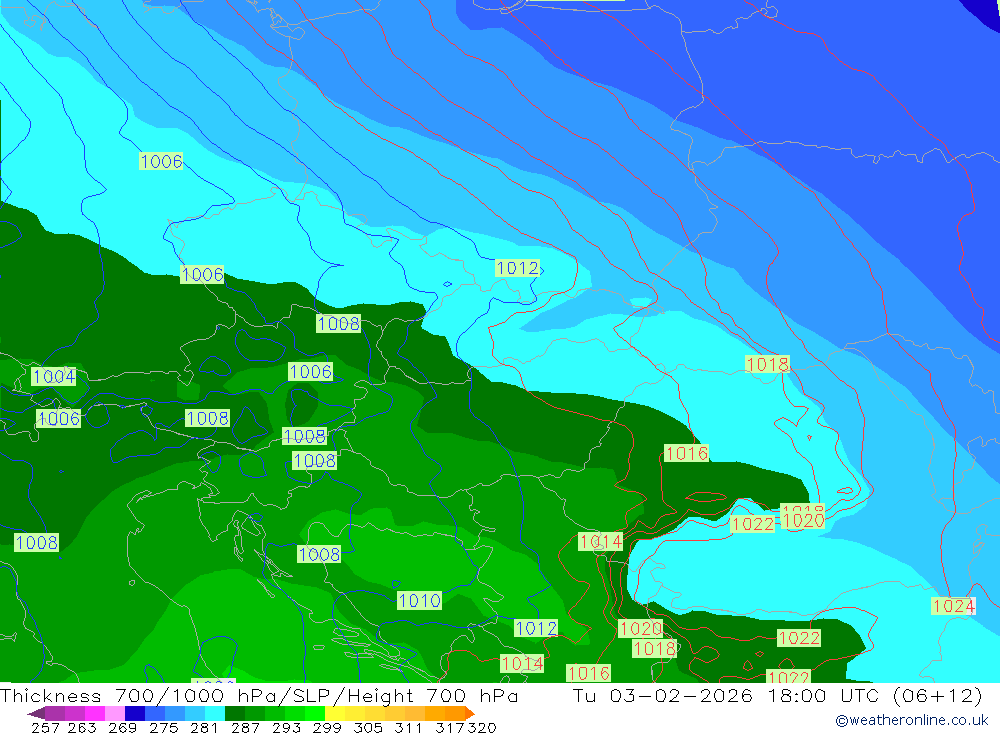
Task: Click the dark blue swatch in the thickness legend
Action: (135, 713)
